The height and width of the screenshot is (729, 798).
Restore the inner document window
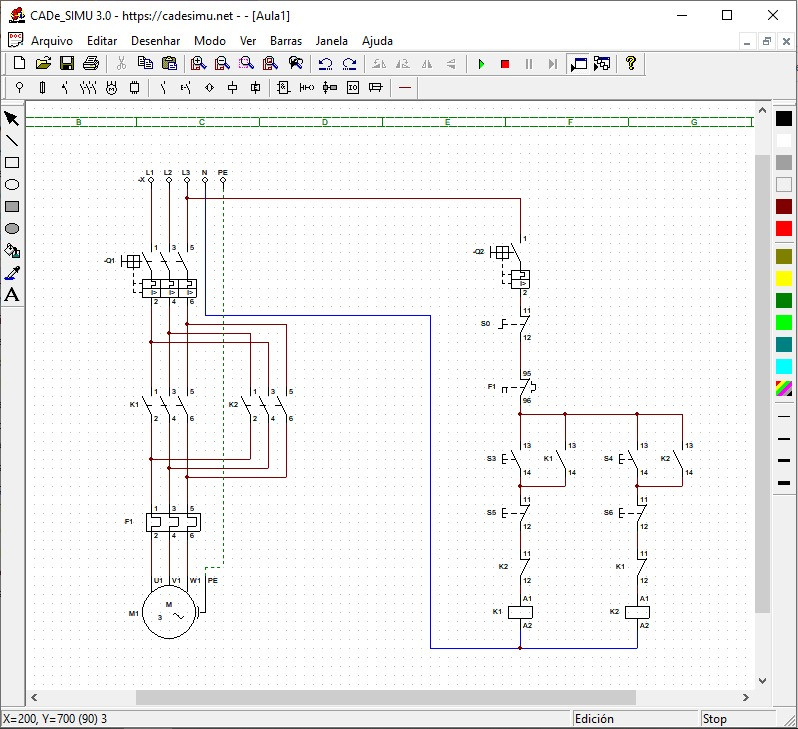[x=766, y=41]
